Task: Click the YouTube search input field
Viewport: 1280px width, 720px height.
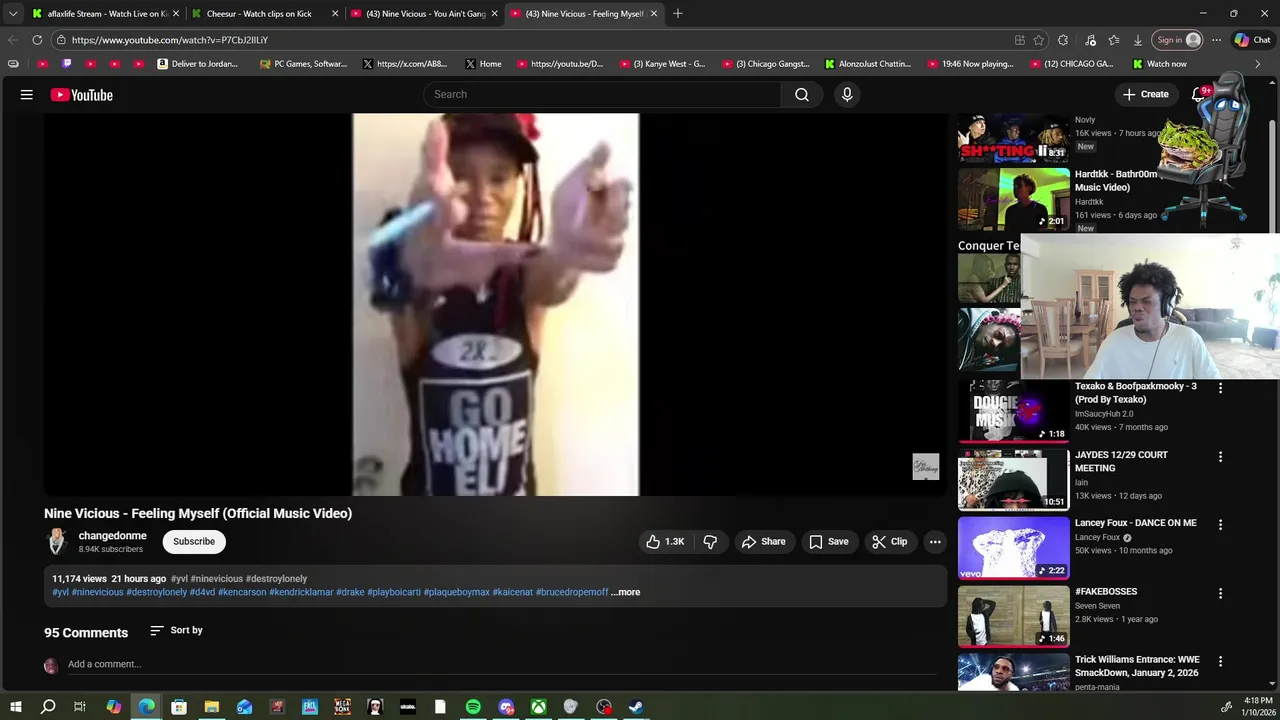Action: tap(603, 94)
